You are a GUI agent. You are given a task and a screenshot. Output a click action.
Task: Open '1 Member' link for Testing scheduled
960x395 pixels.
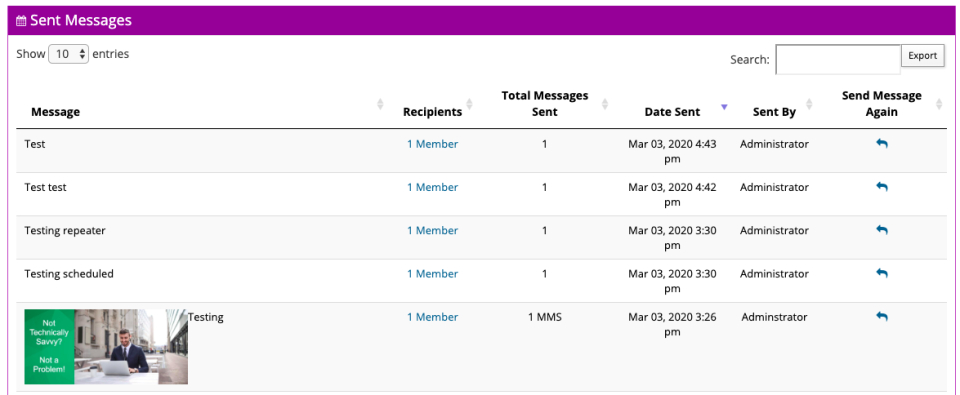pos(432,274)
